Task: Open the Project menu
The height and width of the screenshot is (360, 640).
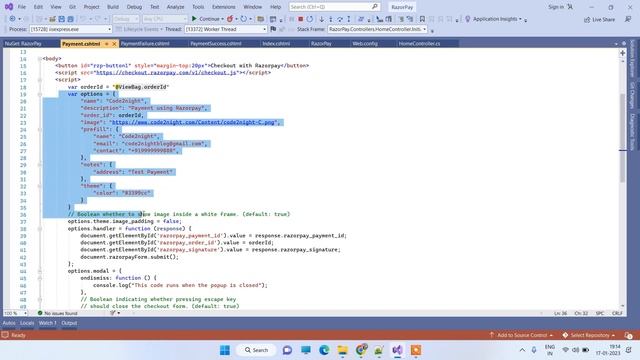Action: point(91,7)
